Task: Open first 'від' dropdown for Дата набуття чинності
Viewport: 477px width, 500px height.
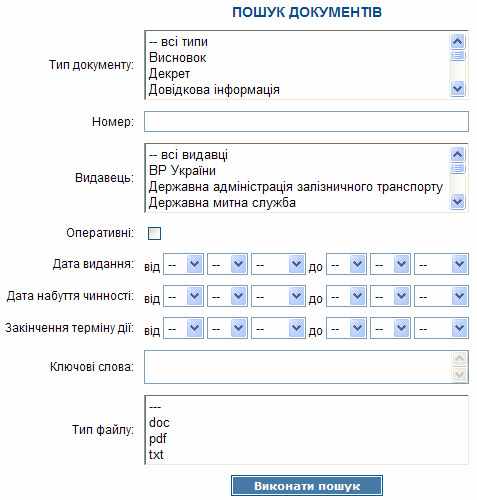Action: 183,296
